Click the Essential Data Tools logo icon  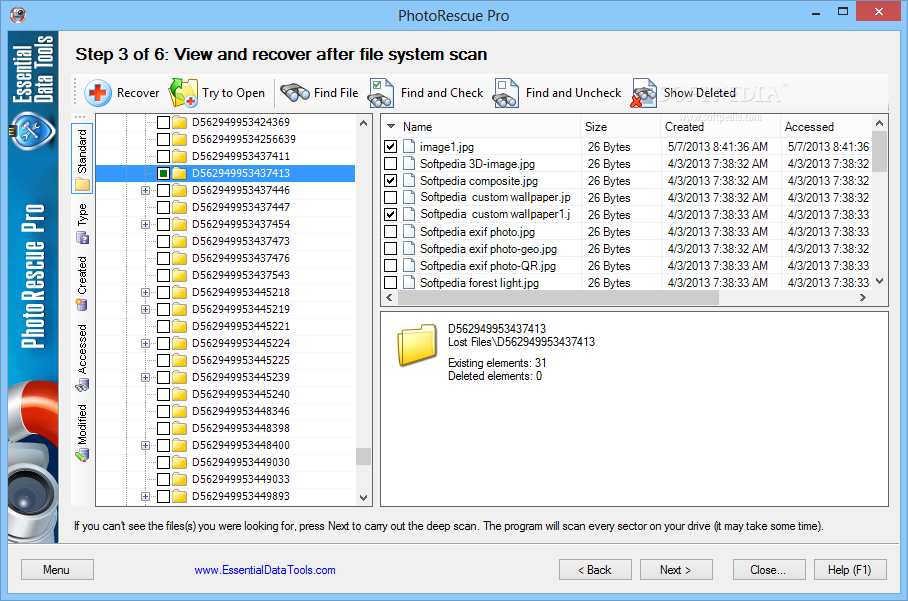click(x=32, y=131)
